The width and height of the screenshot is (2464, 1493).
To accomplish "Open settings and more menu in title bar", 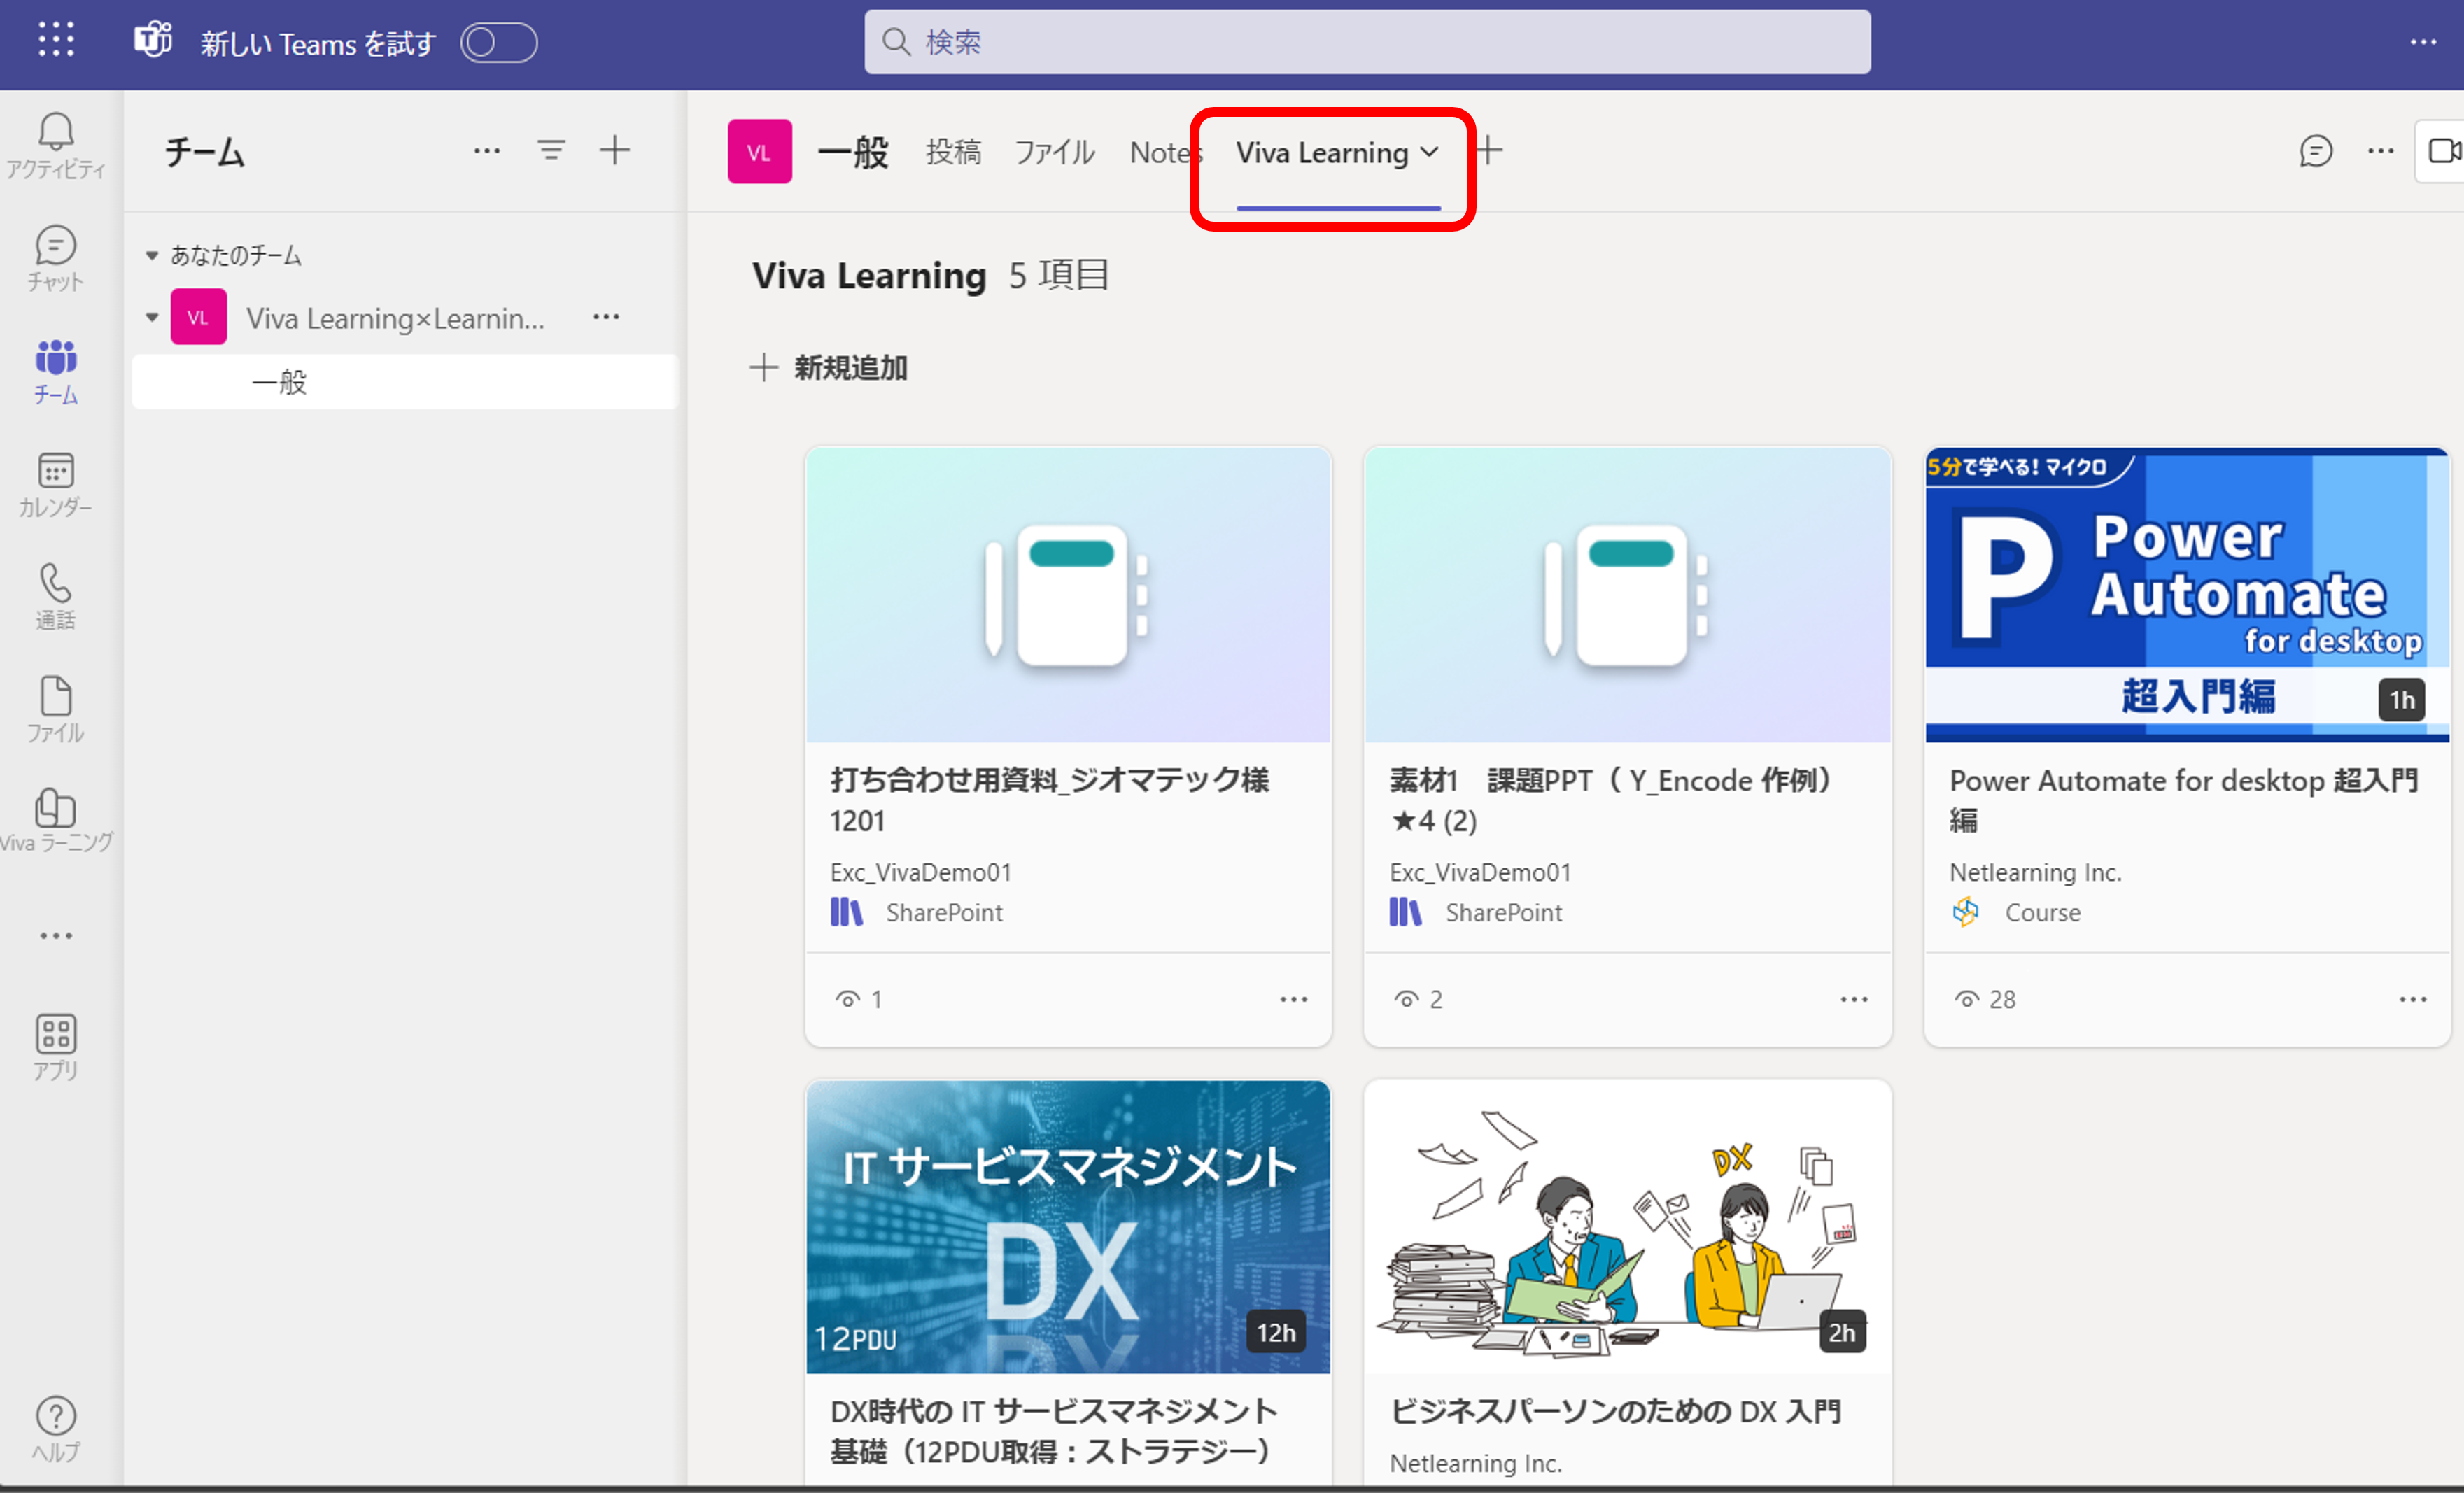I will coord(2423,42).
